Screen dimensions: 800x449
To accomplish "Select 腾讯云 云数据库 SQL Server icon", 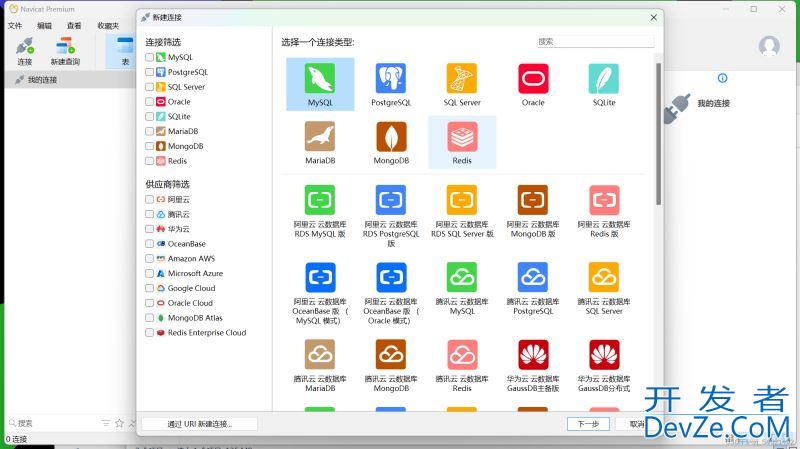I will coord(604,277).
